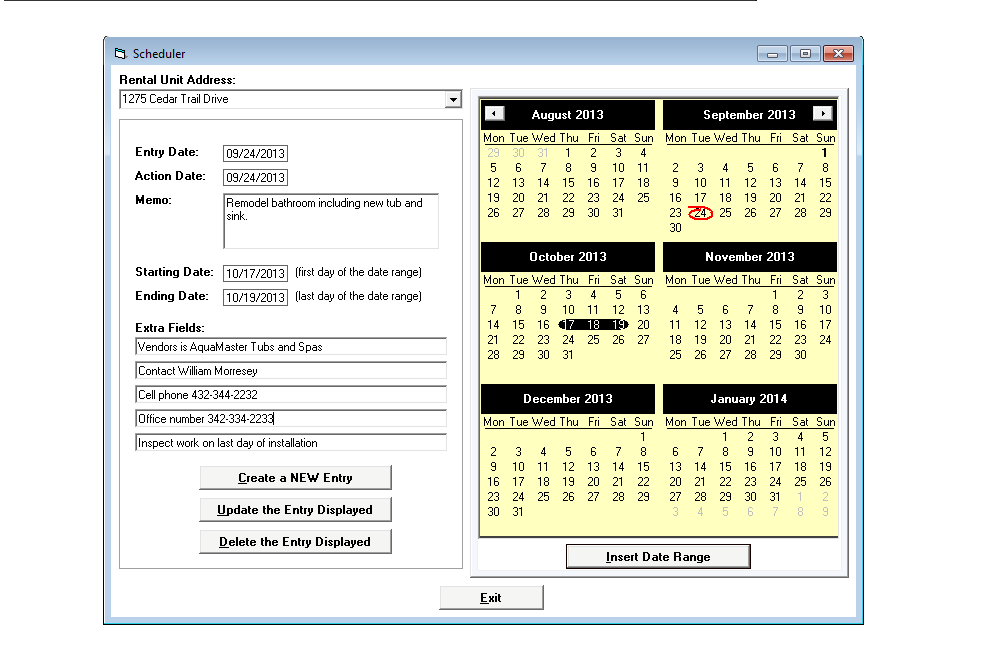Select October 17 in the calendar
The width and height of the screenshot is (1000, 670).
tap(569, 325)
